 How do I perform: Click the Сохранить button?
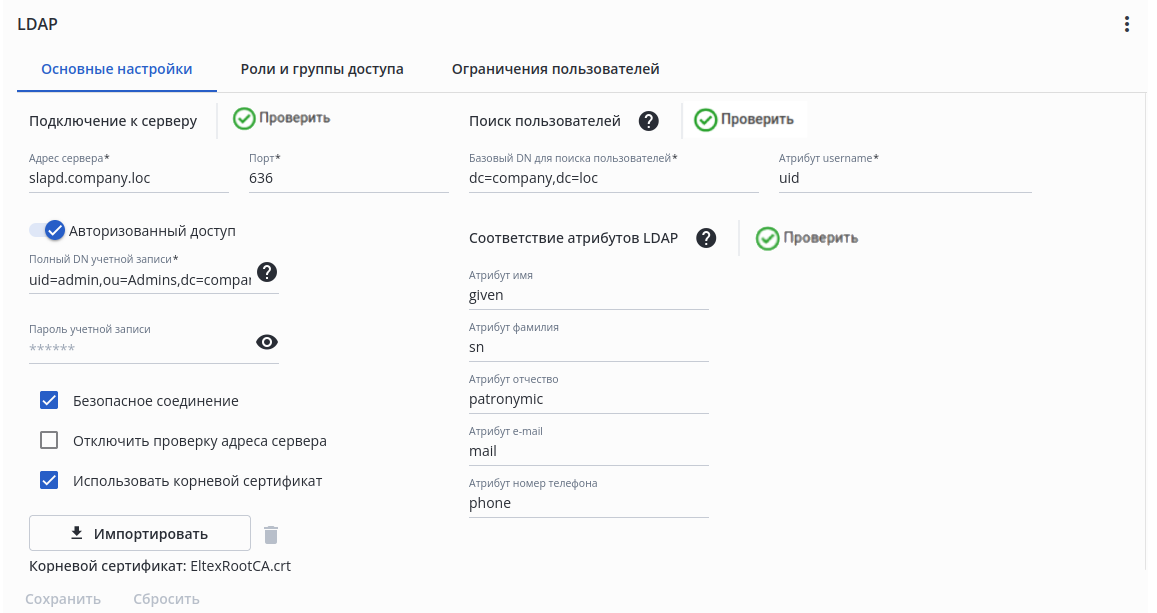(63, 599)
